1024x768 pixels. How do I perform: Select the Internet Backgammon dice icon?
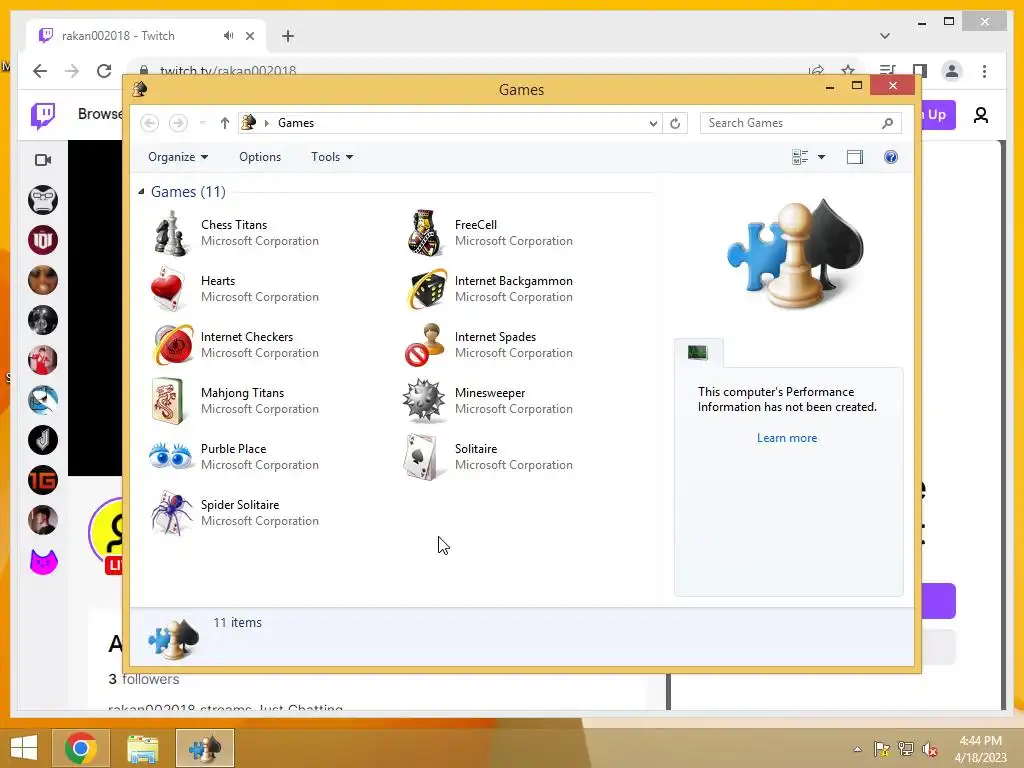[426, 289]
